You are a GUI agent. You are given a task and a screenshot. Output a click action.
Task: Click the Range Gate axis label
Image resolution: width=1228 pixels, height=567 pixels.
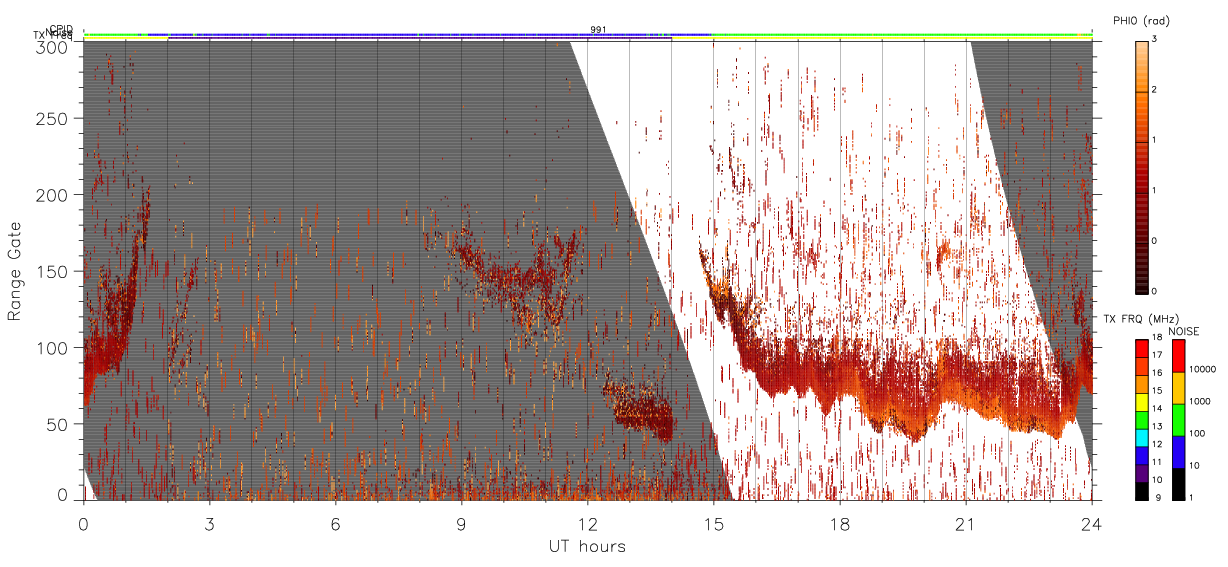[x=16, y=271]
